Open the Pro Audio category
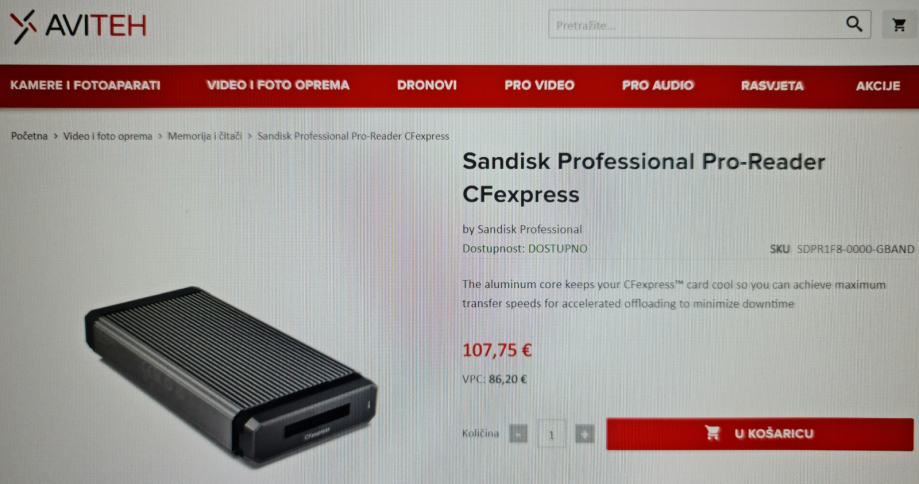The image size is (919, 484). point(658,86)
